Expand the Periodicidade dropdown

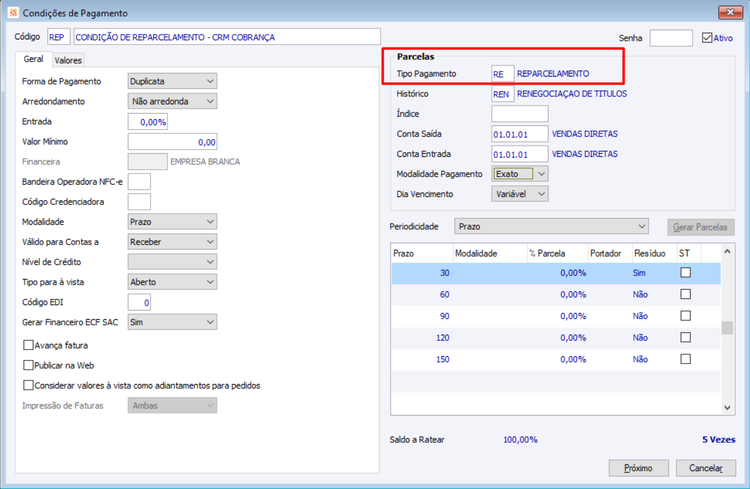coord(551,226)
